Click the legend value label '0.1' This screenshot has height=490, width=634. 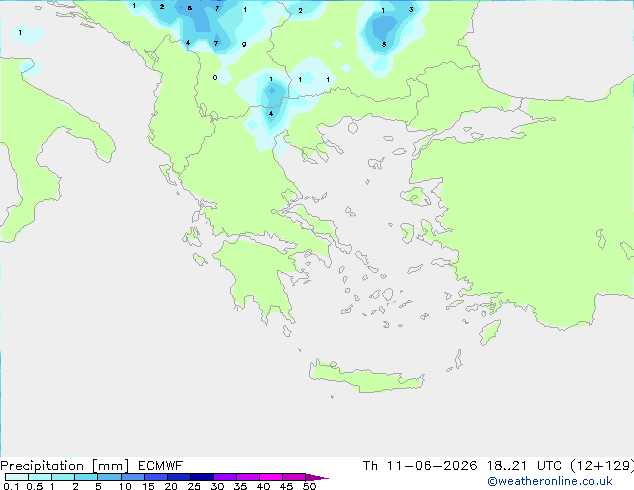(x=11, y=486)
